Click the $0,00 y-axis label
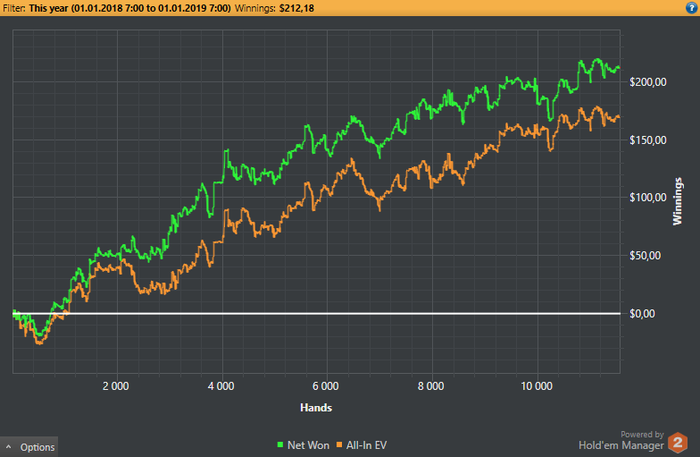 tap(642, 314)
